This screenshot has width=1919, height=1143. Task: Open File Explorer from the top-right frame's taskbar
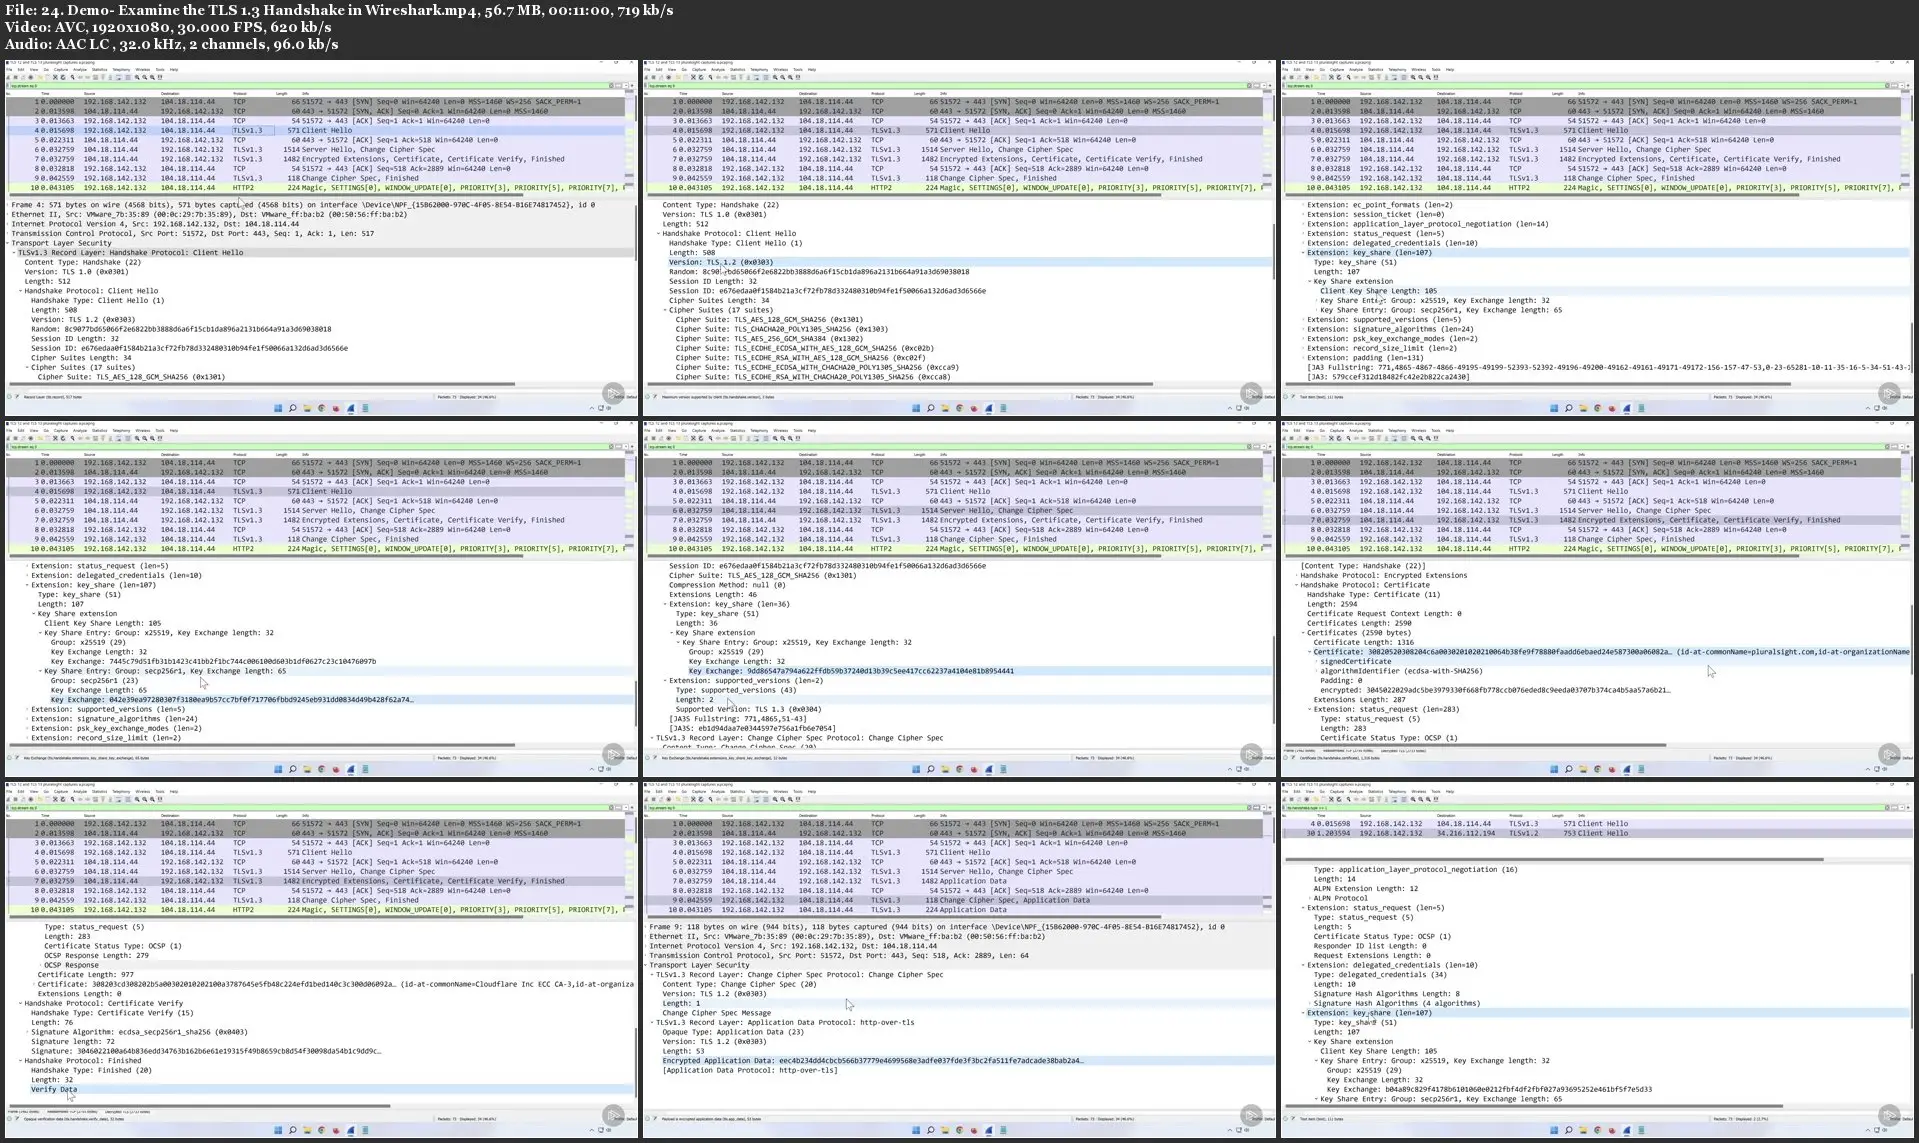click(1583, 408)
